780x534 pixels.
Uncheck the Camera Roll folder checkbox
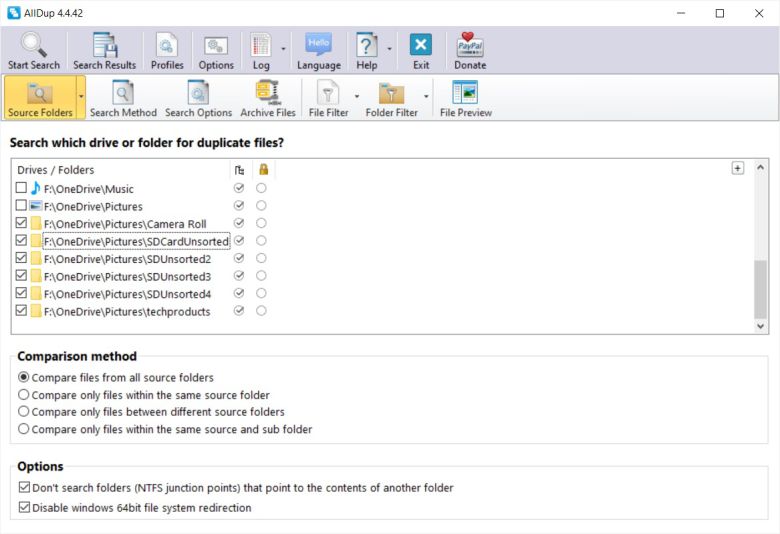(22, 224)
